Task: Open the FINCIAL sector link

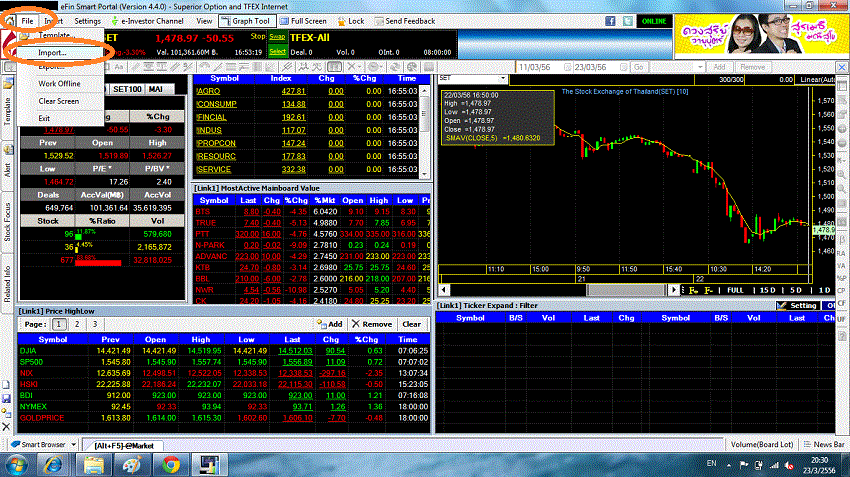Action: tap(211, 117)
